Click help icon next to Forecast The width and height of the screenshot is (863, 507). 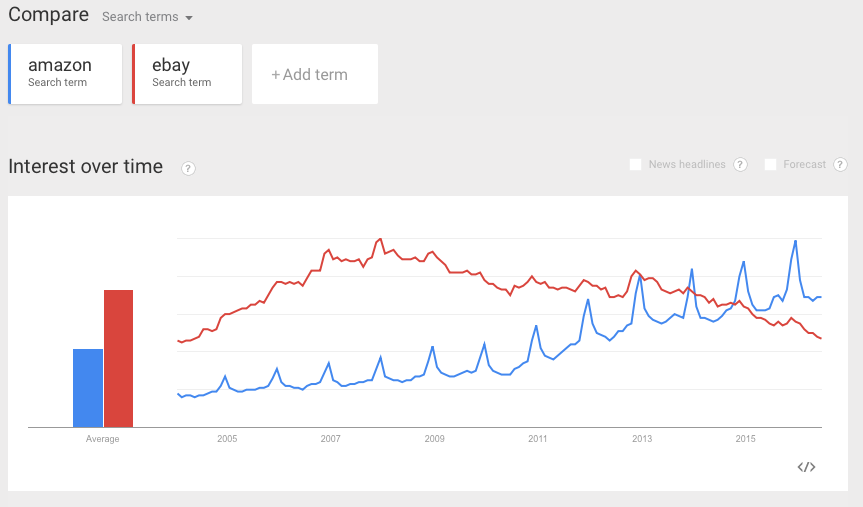coord(840,165)
